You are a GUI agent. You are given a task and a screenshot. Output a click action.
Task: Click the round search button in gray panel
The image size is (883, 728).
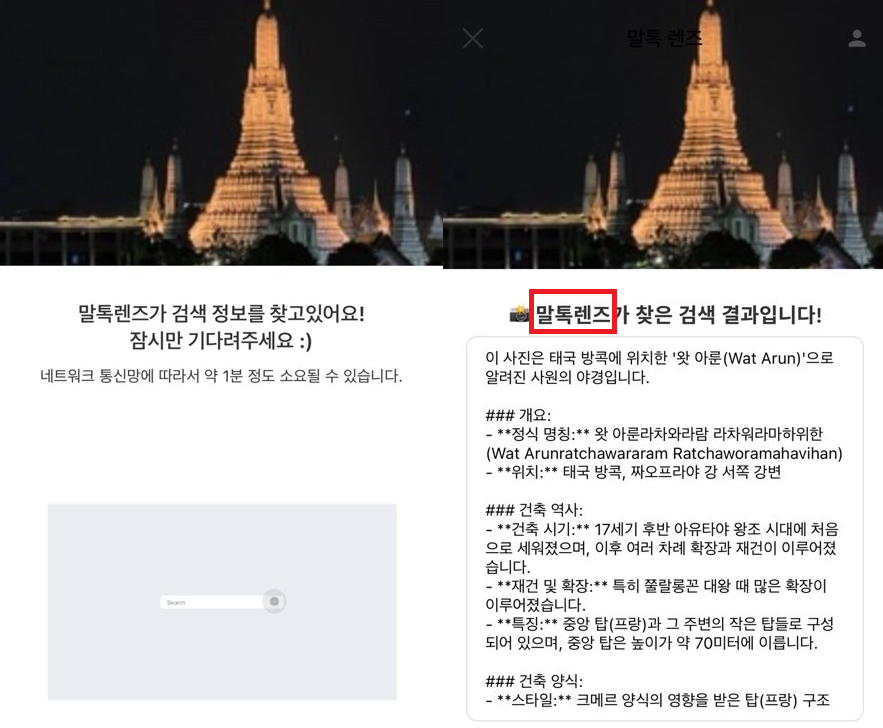pyautogui.click(x=274, y=601)
